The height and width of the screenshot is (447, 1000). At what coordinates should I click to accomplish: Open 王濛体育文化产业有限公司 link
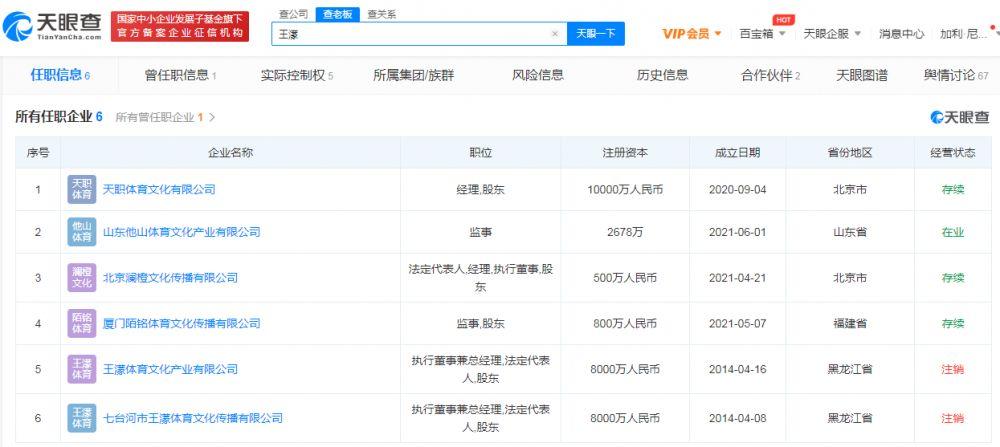coord(170,369)
